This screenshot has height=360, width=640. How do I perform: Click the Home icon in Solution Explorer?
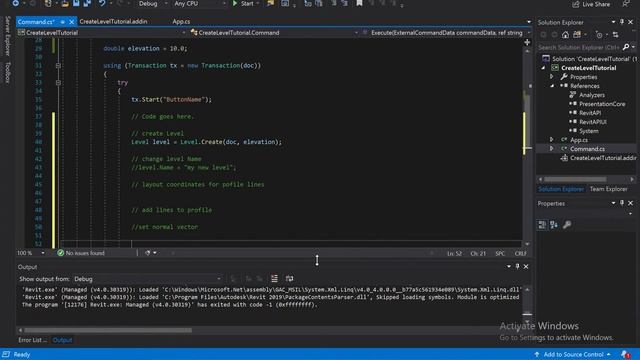pyautogui.click(x=565, y=35)
